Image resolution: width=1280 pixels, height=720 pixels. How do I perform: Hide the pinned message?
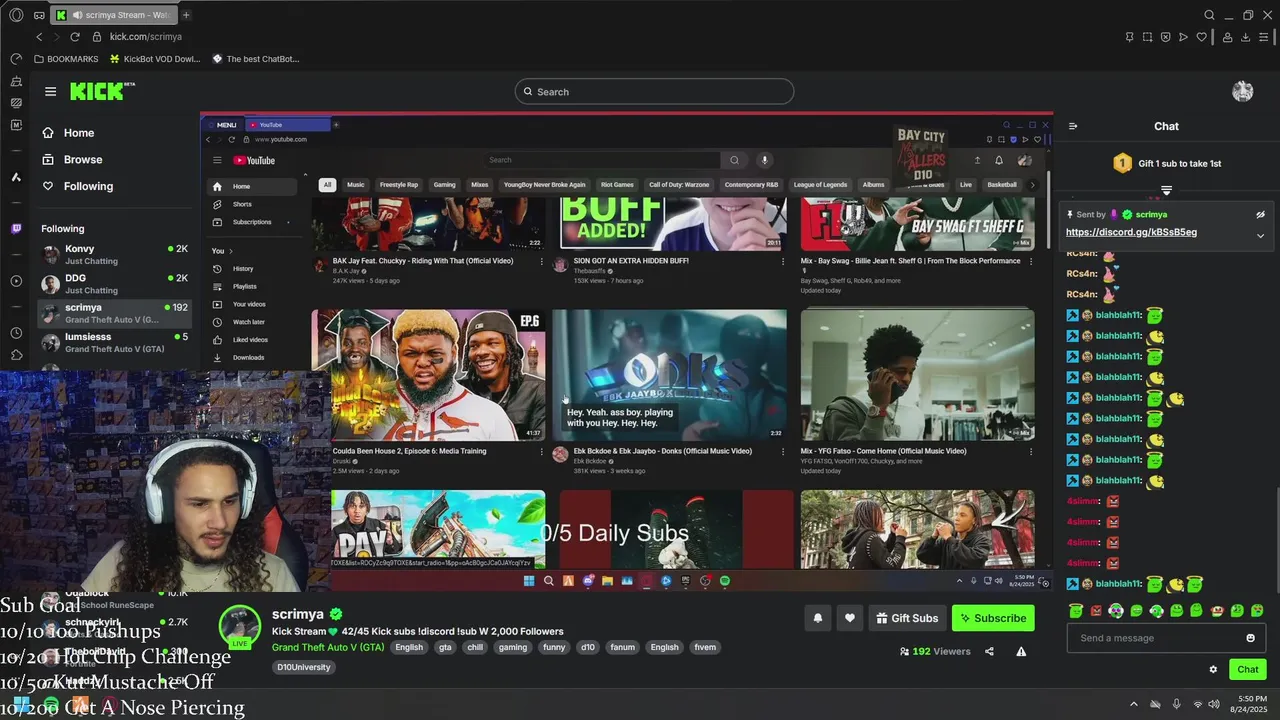click(1260, 214)
